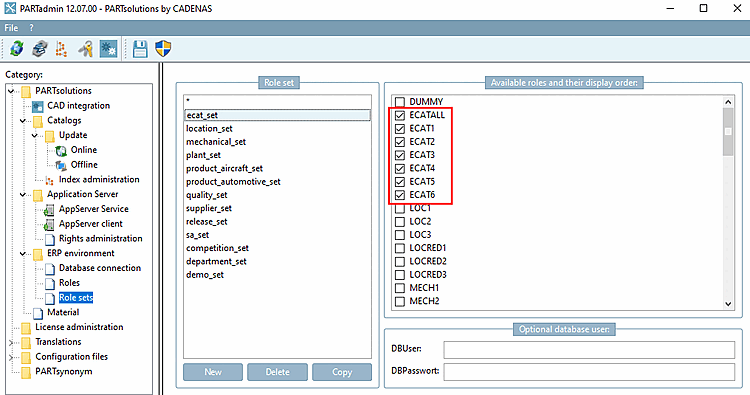The width and height of the screenshot is (750, 395).
Task: Open the File menu
Action: point(11,28)
